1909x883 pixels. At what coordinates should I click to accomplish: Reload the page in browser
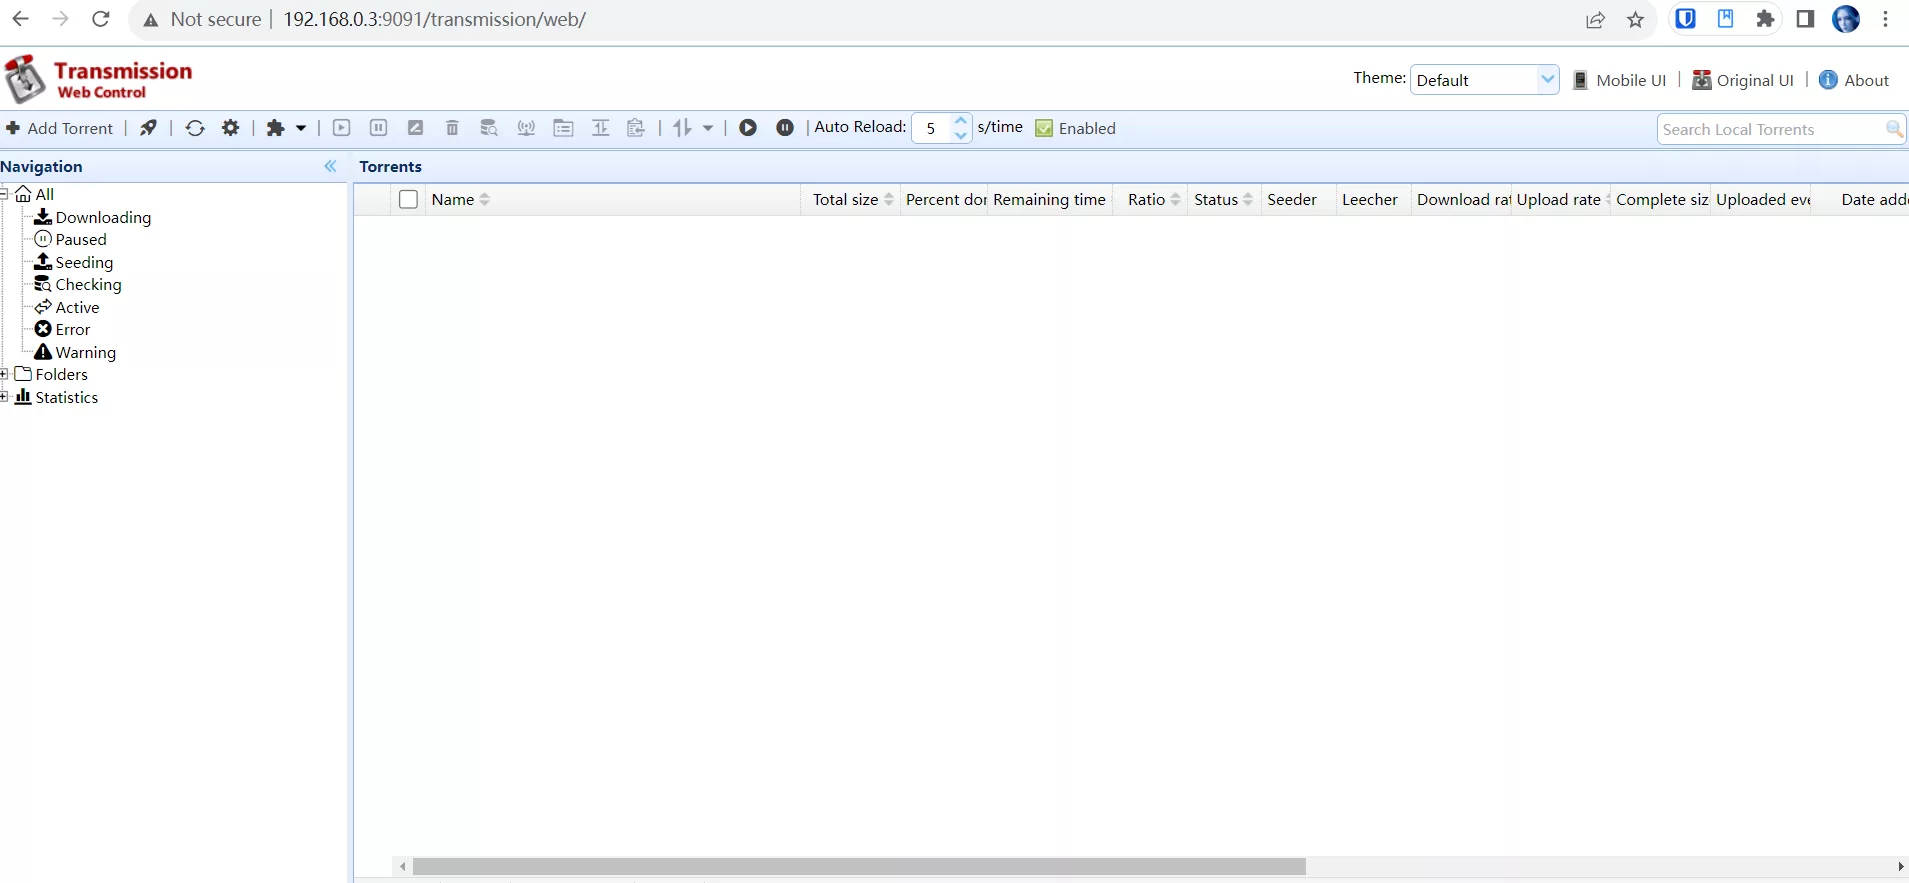[100, 19]
